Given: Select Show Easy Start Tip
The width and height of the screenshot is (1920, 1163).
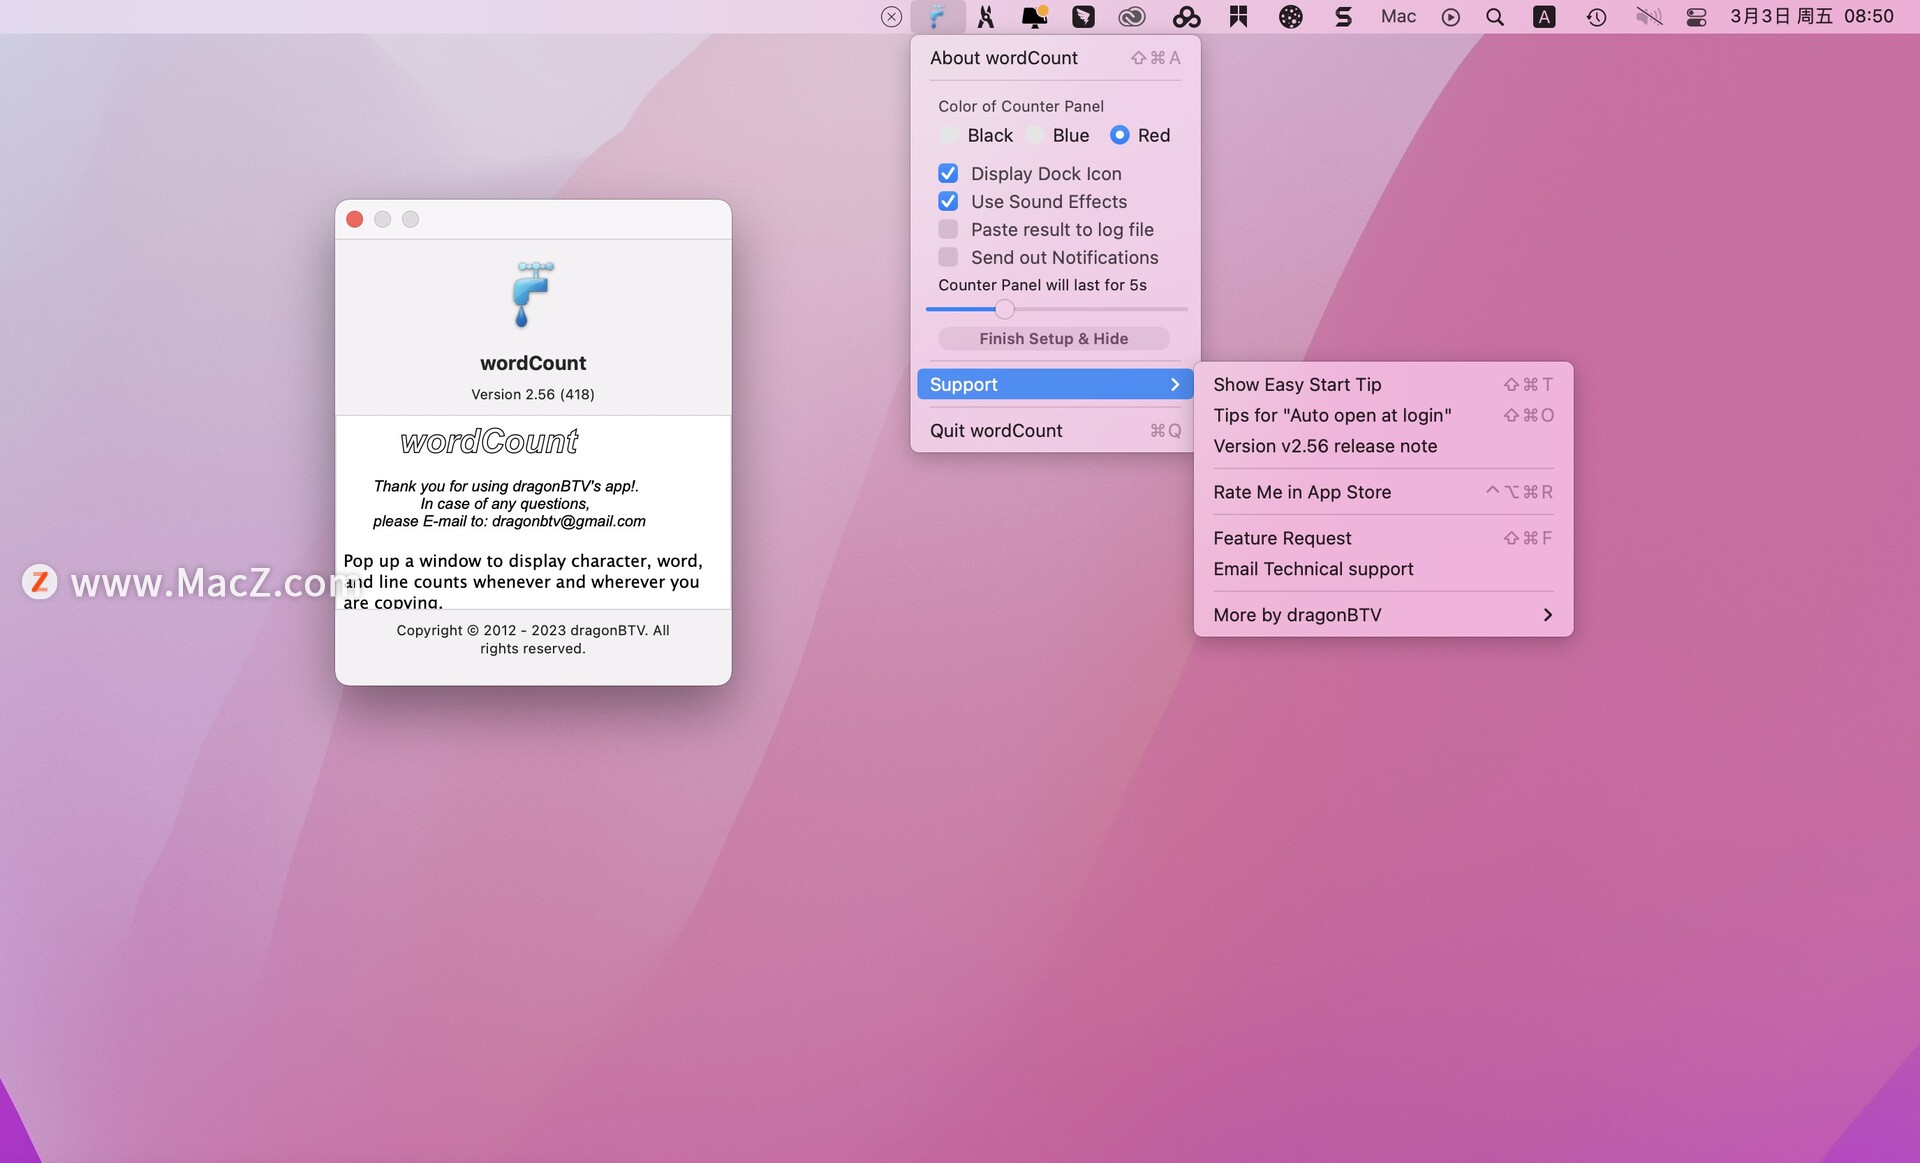Looking at the screenshot, I should [x=1383, y=385].
